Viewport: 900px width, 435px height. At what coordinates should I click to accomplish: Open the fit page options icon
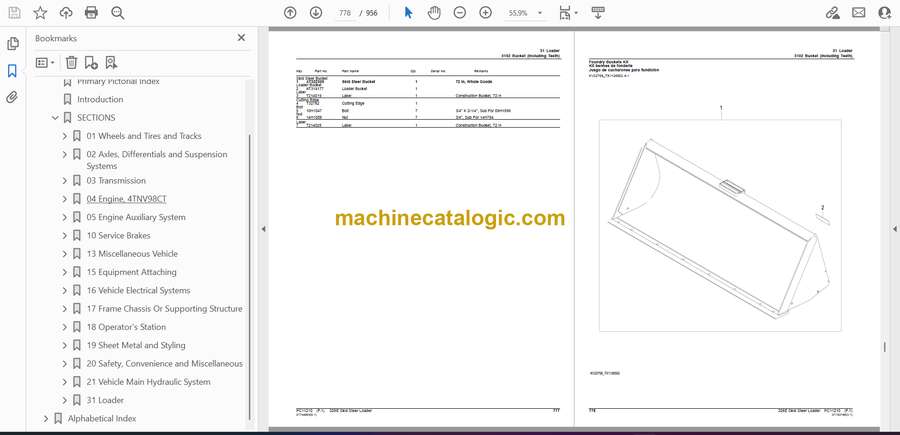(565, 13)
